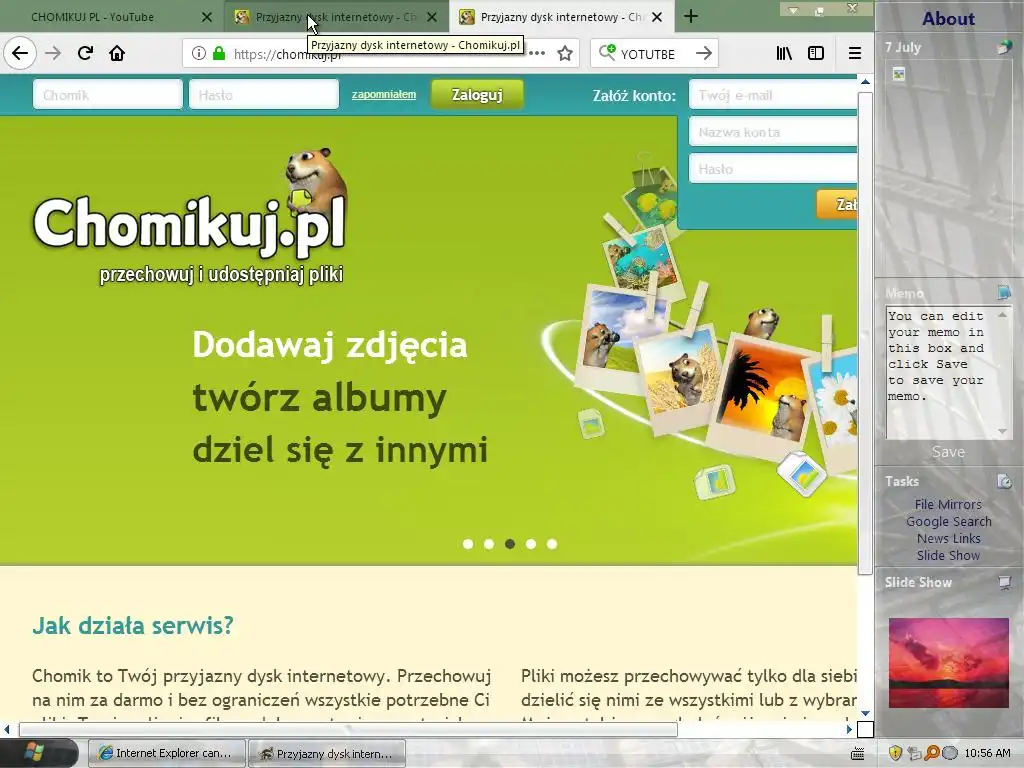
Task: Switch to Internet Explorer taskbar item
Action: click(167, 753)
